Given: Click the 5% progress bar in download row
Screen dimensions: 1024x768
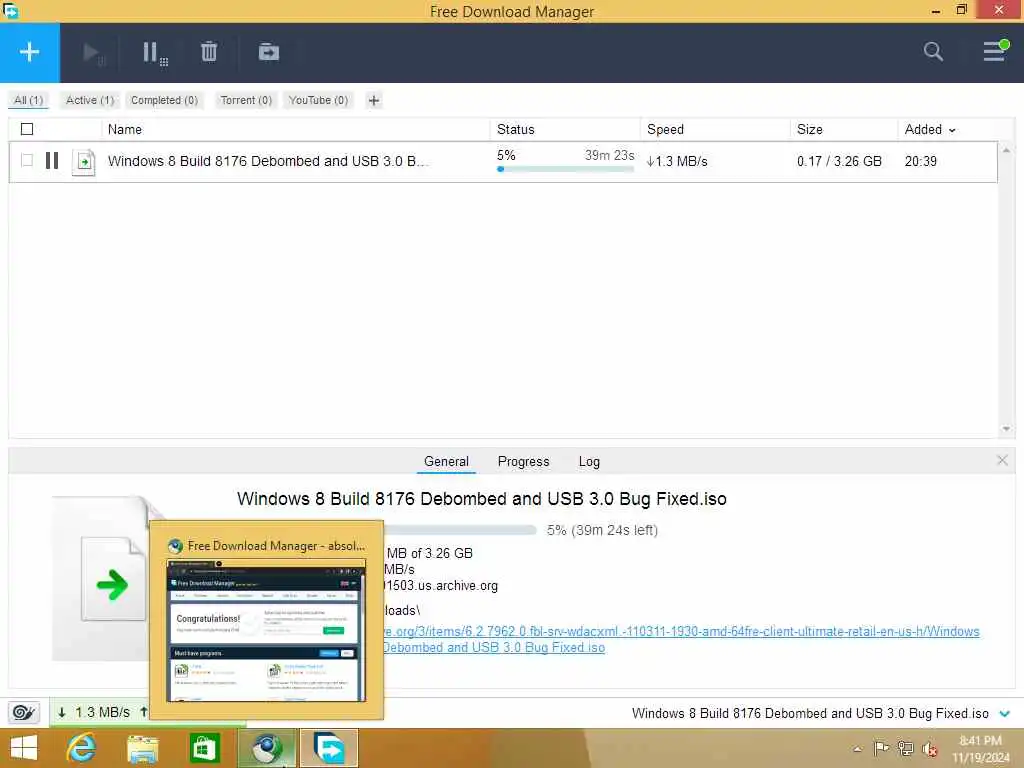Looking at the screenshot, I should click(x=566, y=169).
